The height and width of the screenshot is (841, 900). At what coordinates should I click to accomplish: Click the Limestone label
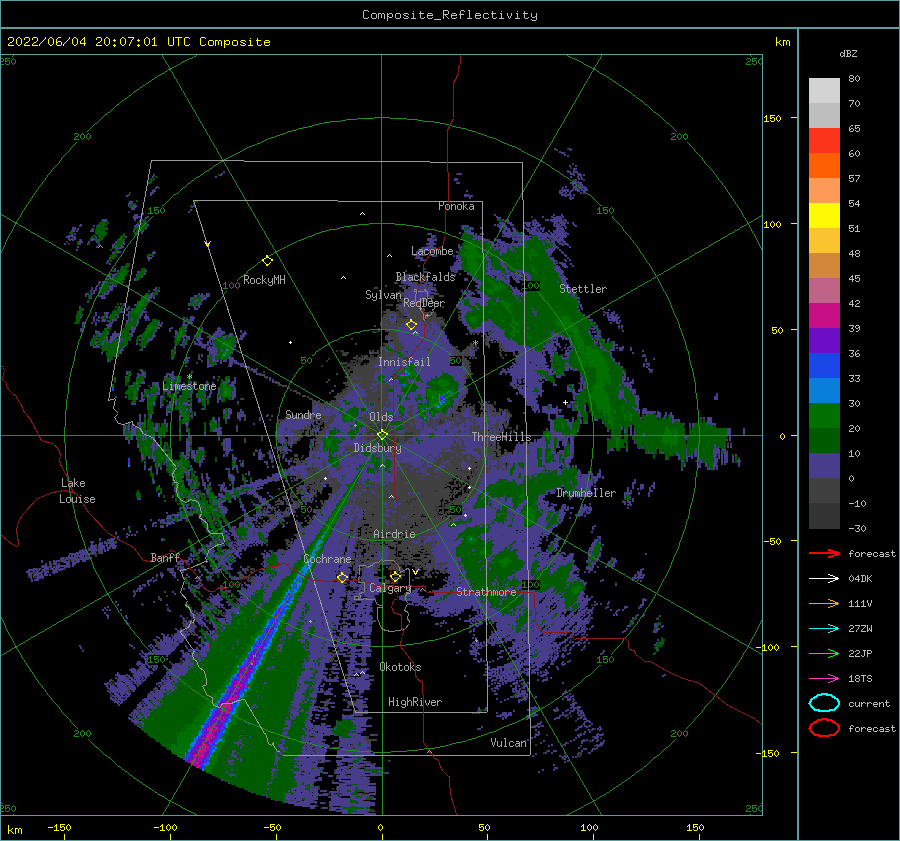click(189, 386)
